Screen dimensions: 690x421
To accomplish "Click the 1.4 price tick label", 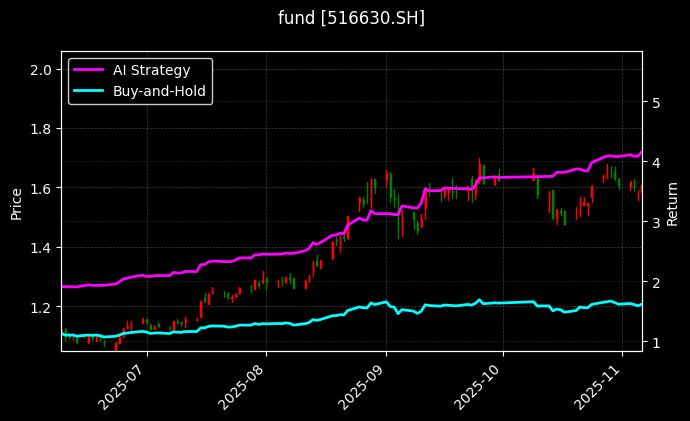I will coord(42,247).
